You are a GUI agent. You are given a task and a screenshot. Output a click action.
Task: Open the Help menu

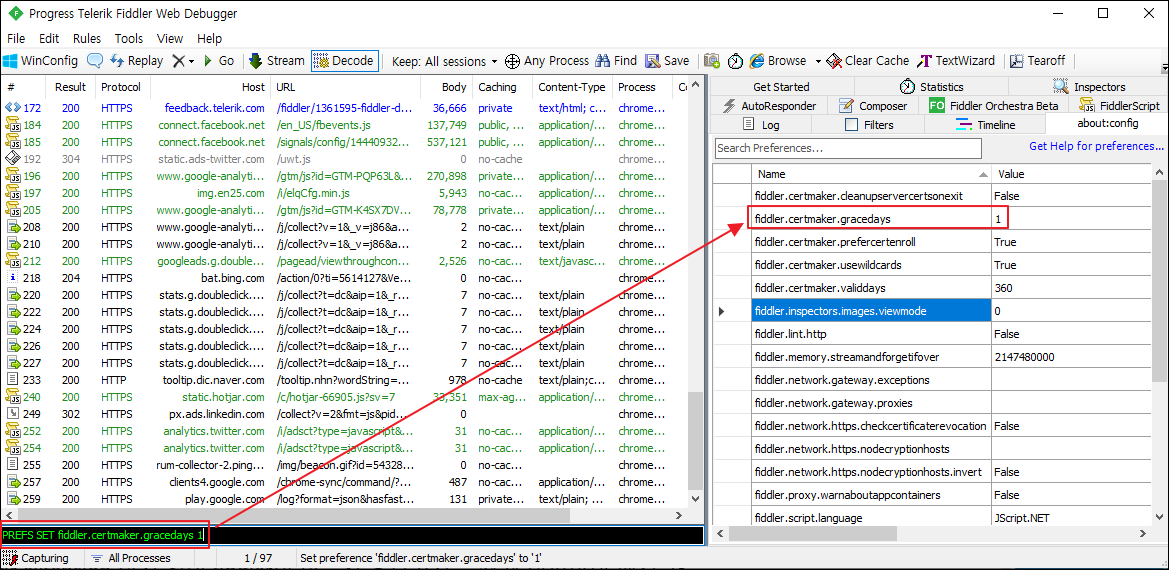pyautogui.click(x=209, y=39)
